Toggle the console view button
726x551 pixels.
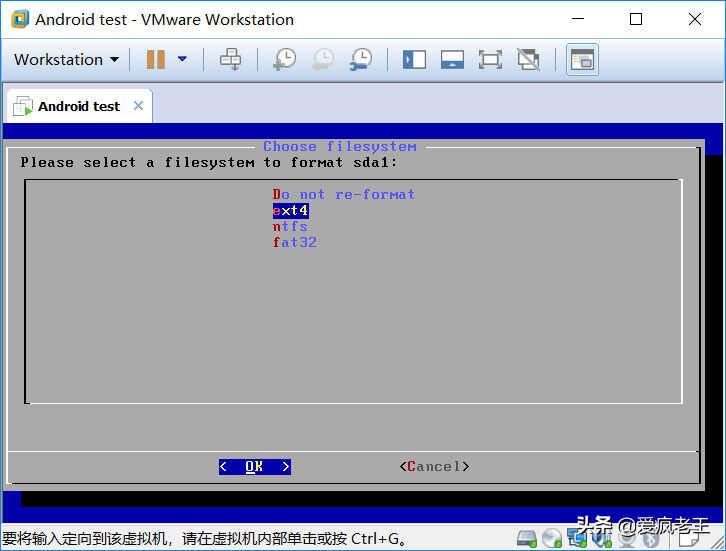(x=582, y=60)
